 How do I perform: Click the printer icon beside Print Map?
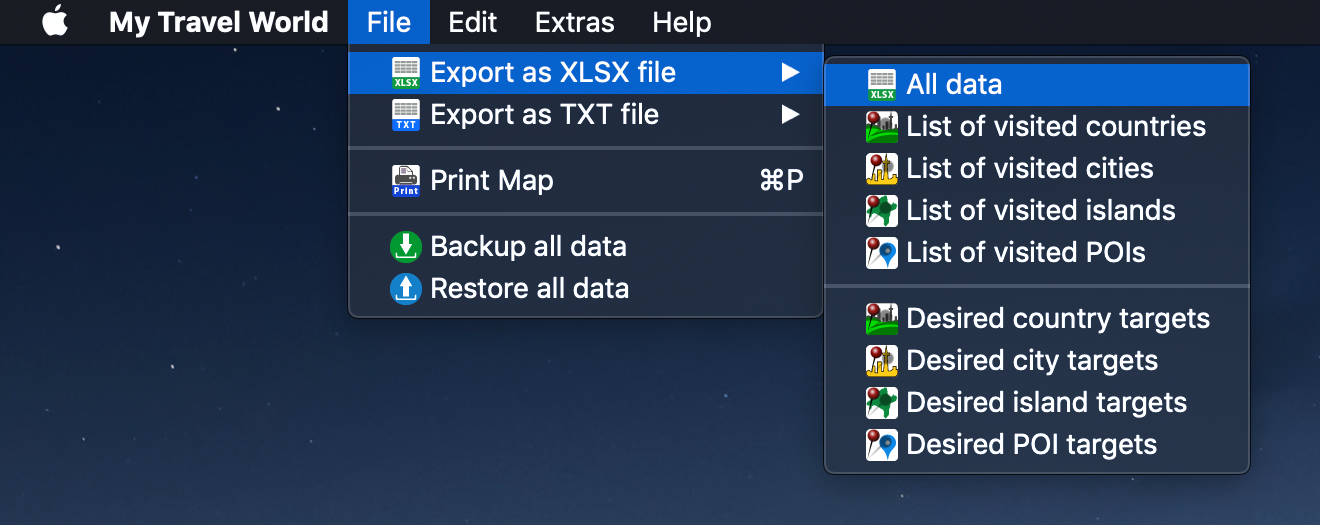coord(406,181)
